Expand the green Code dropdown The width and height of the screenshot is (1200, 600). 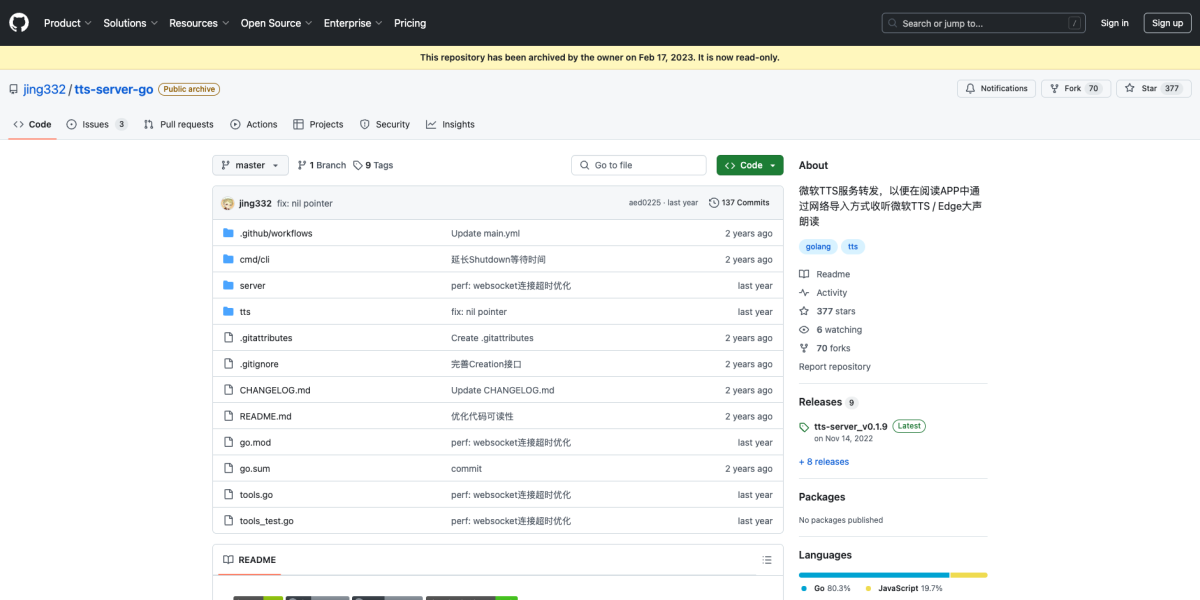click(x=749, y=165)
